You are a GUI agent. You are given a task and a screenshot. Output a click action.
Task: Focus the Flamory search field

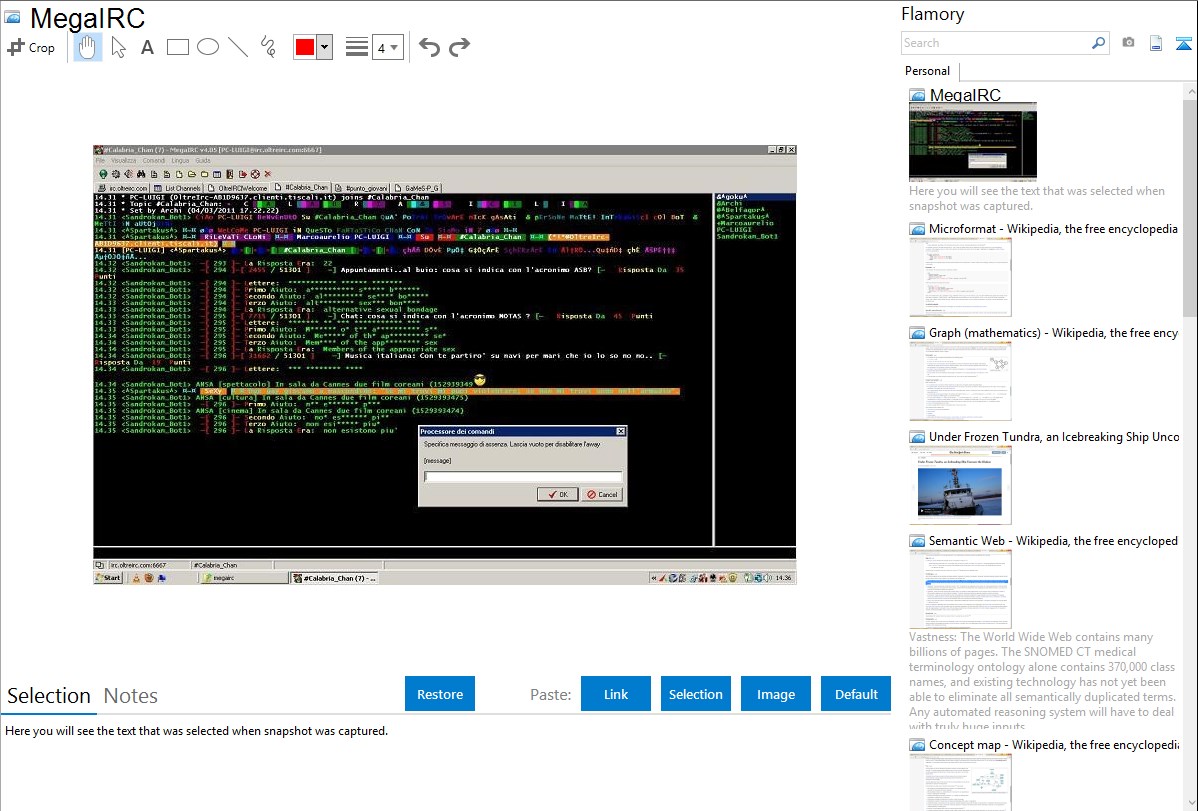[x=995, y=43]
